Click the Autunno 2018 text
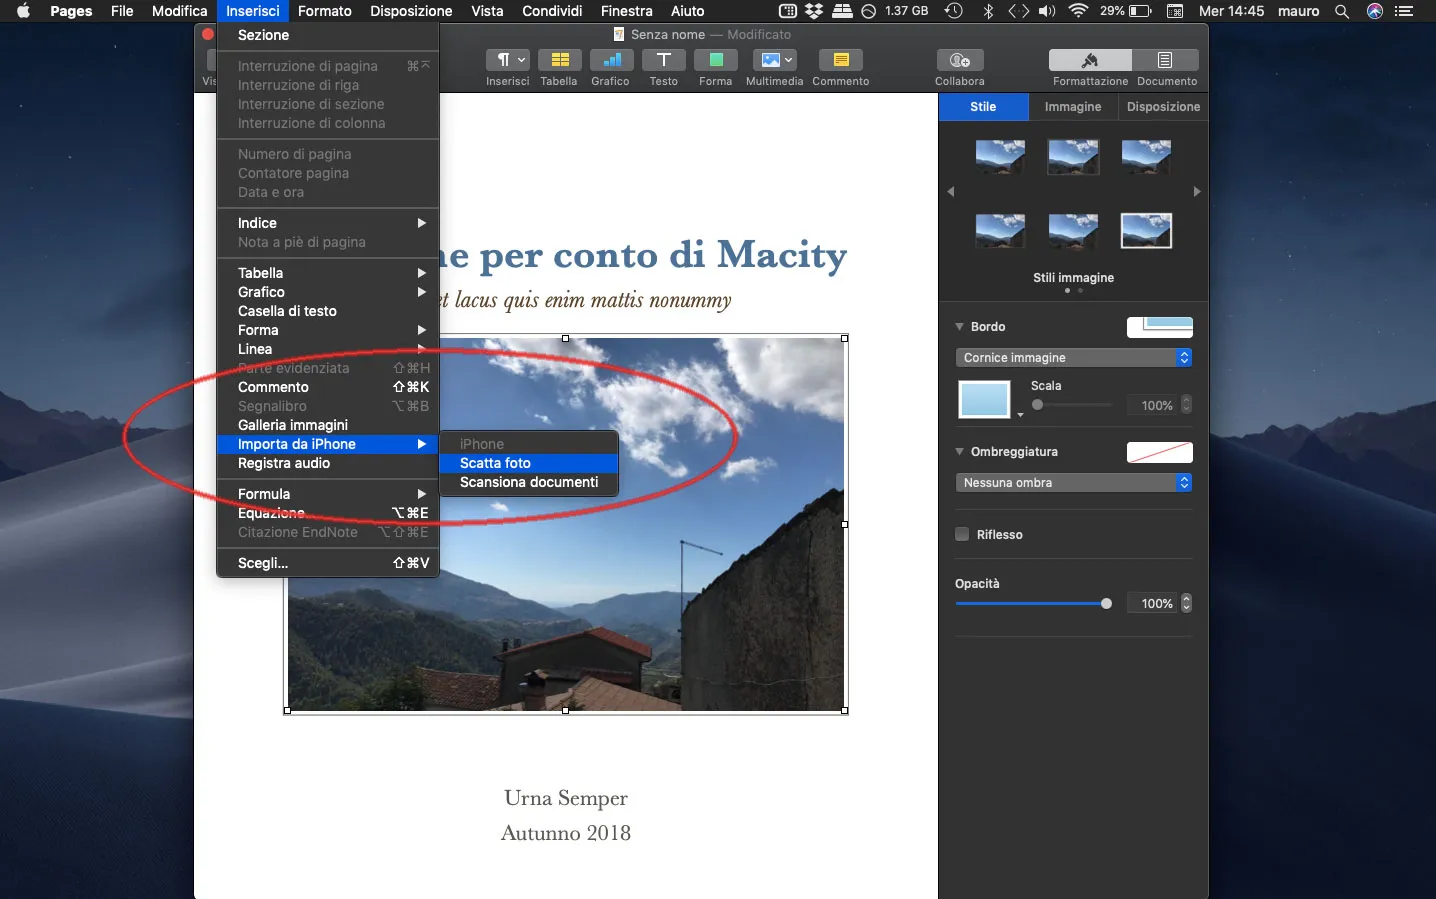This screenshot has height=899, width=1436. tap(566, 833)
